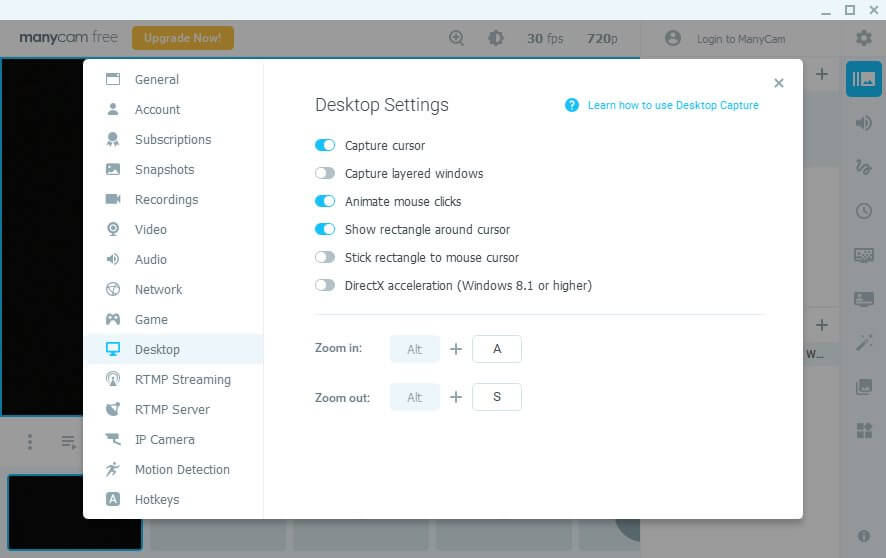
Task: Open the magic wand effects icon
Action: tap(864, 342)
